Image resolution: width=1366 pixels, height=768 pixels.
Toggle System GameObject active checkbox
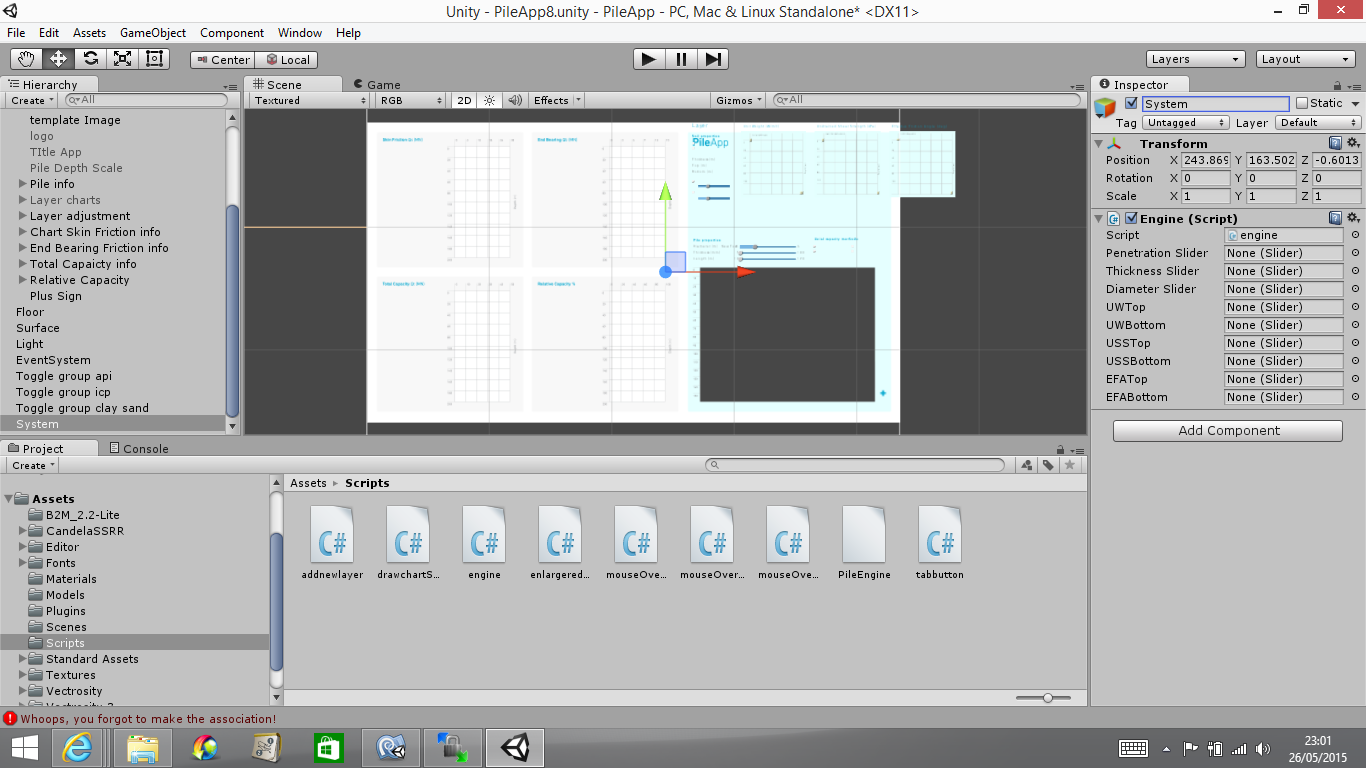pos(1131,103)
